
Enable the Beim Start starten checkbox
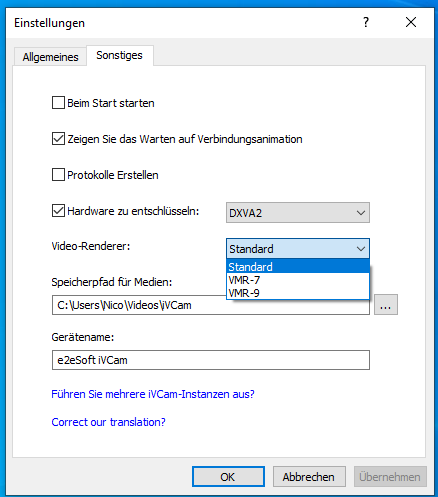tap(58, 103)
